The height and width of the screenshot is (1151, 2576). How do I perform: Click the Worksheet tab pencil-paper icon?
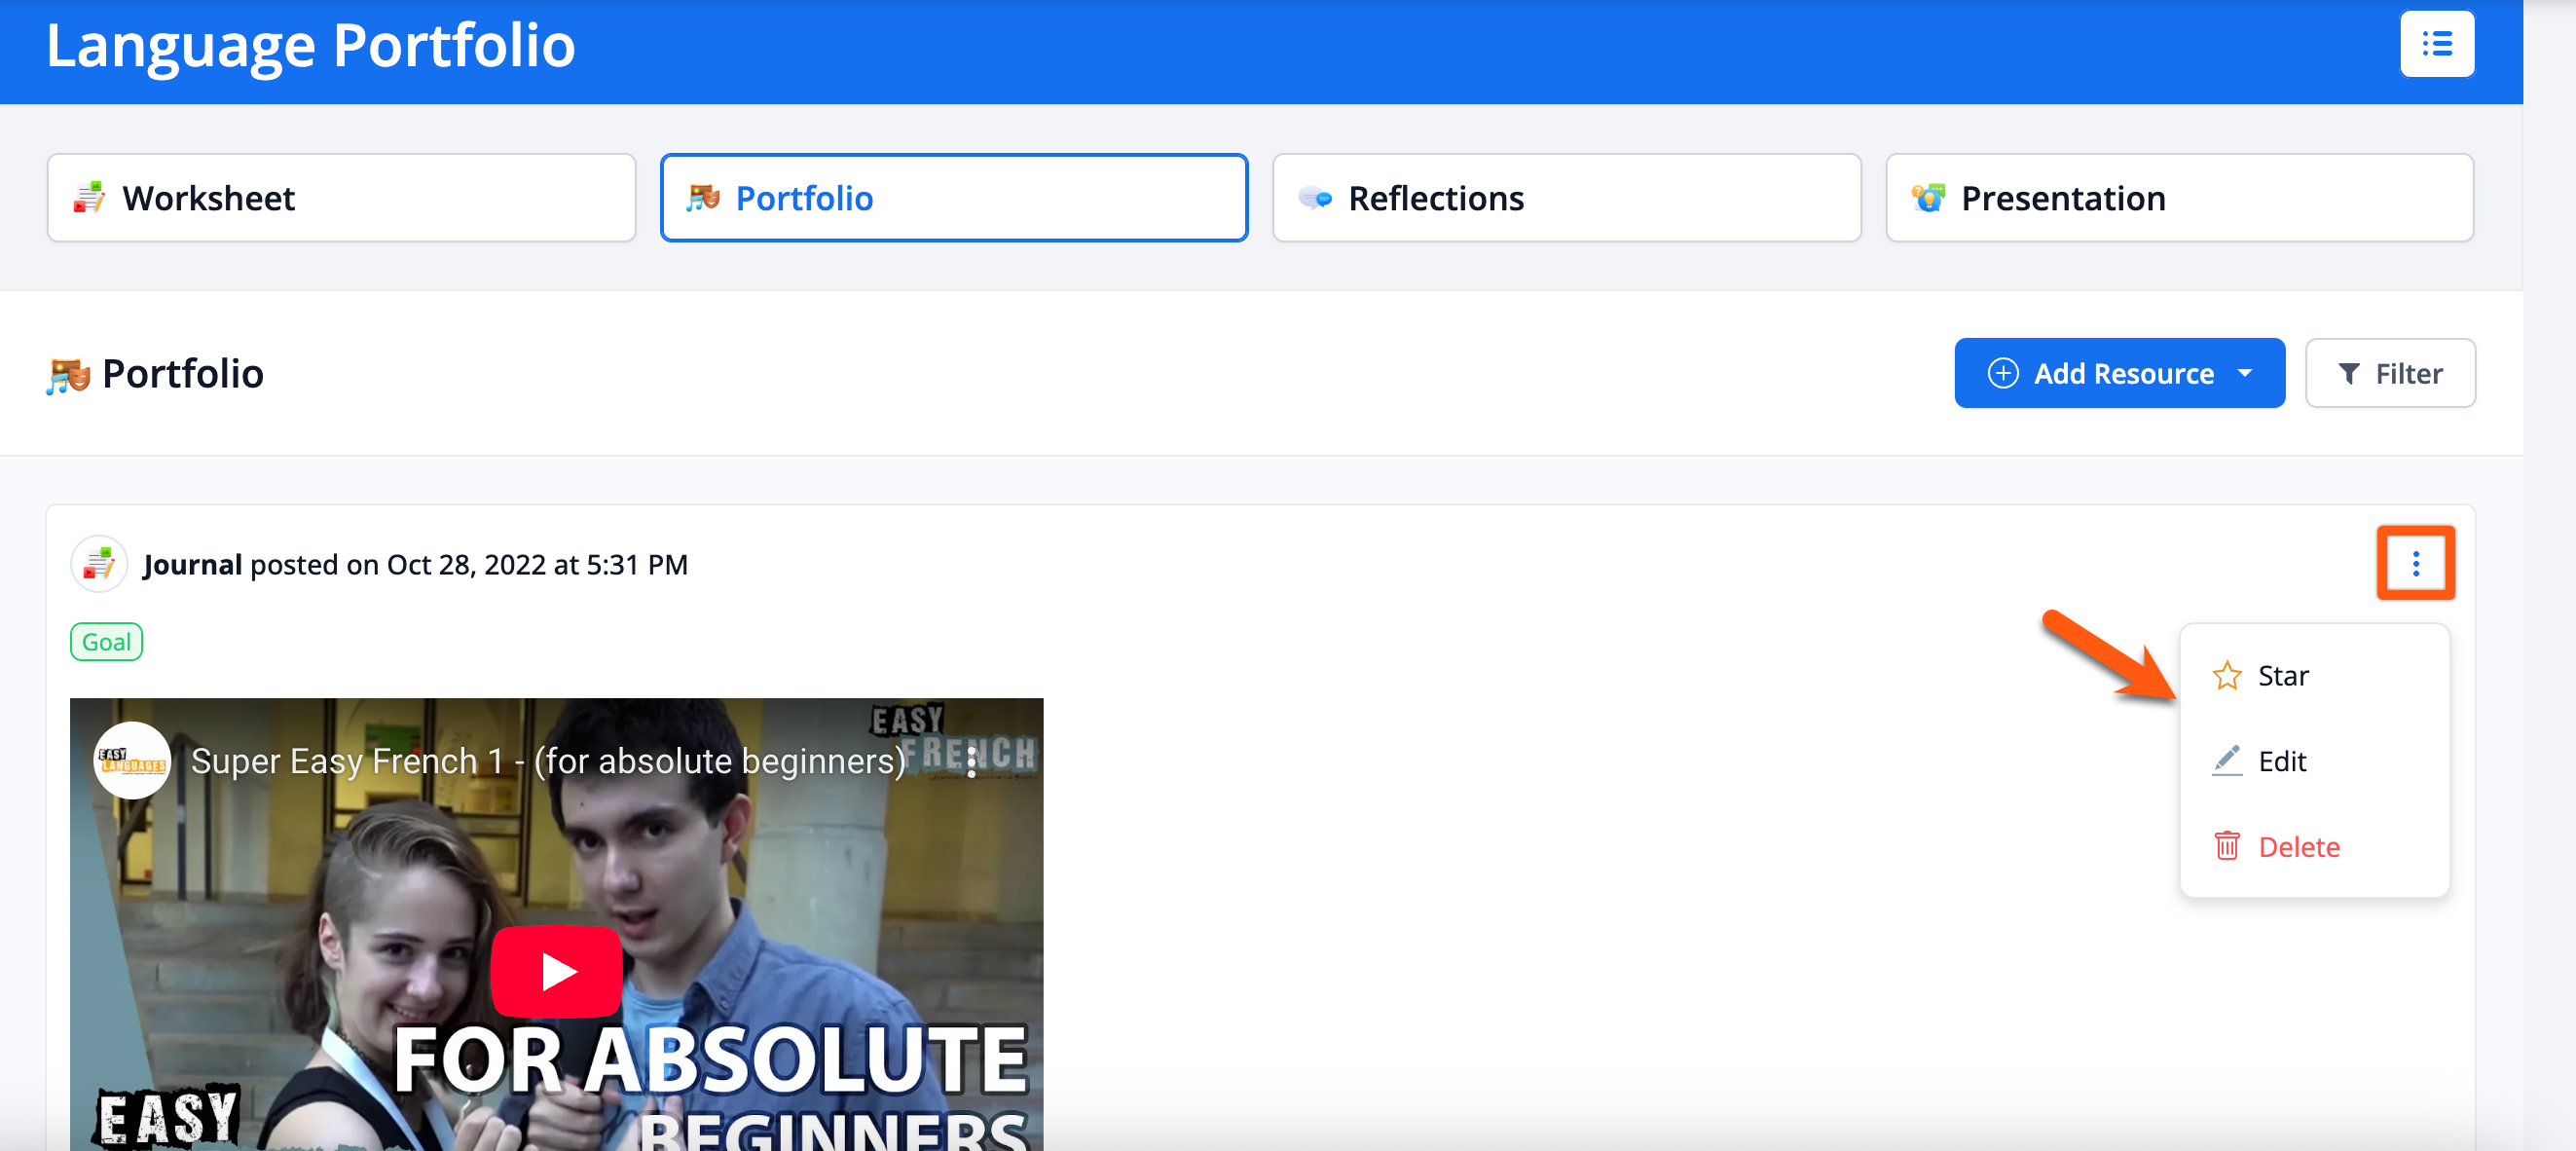pyautogui.click(x=89, y=197)
